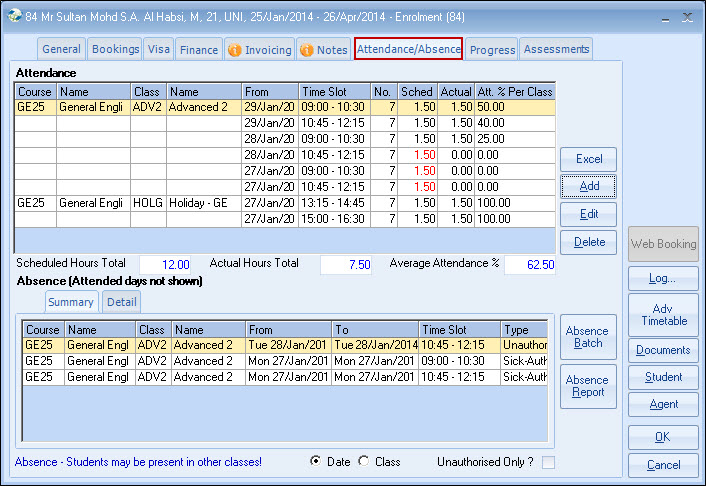Click the Delete button

coord(588,242)
